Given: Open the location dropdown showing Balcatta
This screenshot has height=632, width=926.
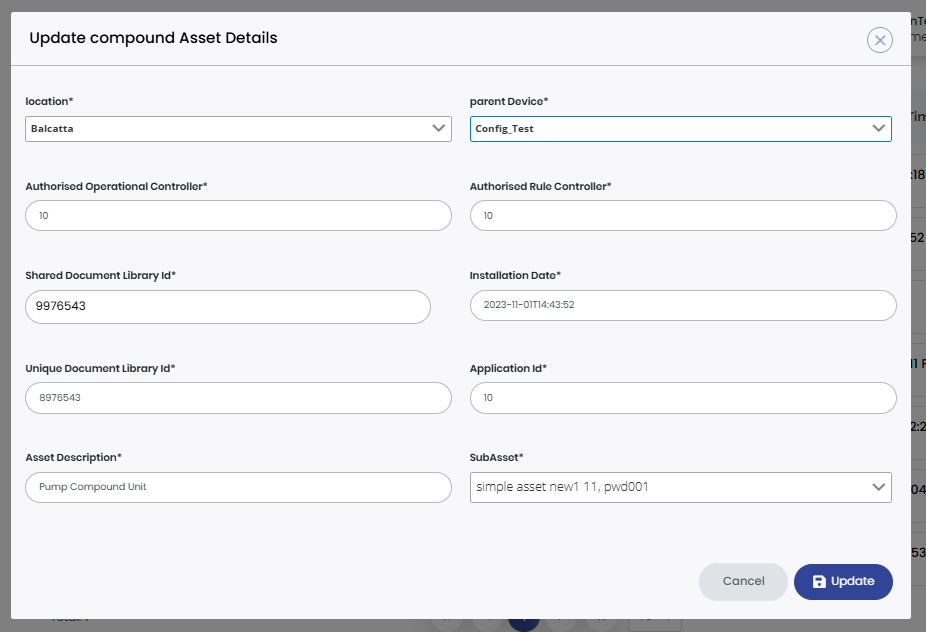Looking at the screenshot, I should coord(237,128).
